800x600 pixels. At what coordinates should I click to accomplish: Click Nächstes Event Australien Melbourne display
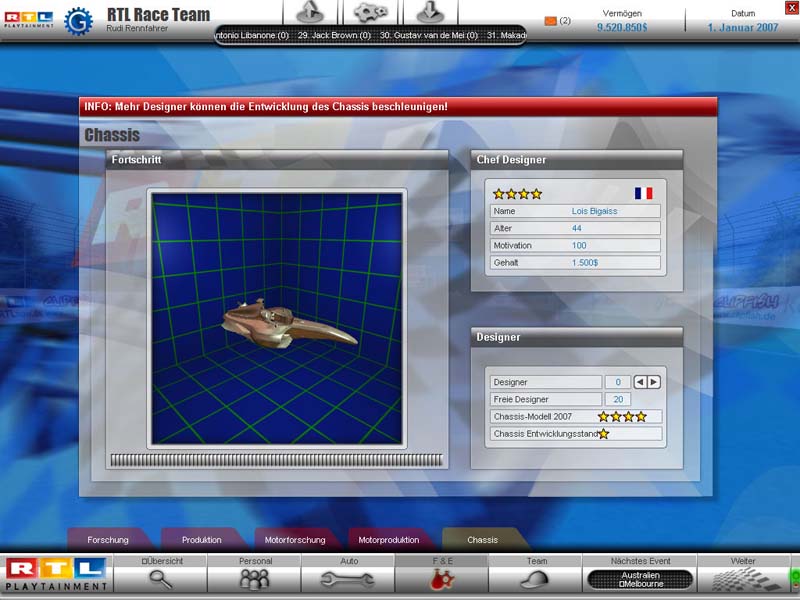tap(640, 580)
